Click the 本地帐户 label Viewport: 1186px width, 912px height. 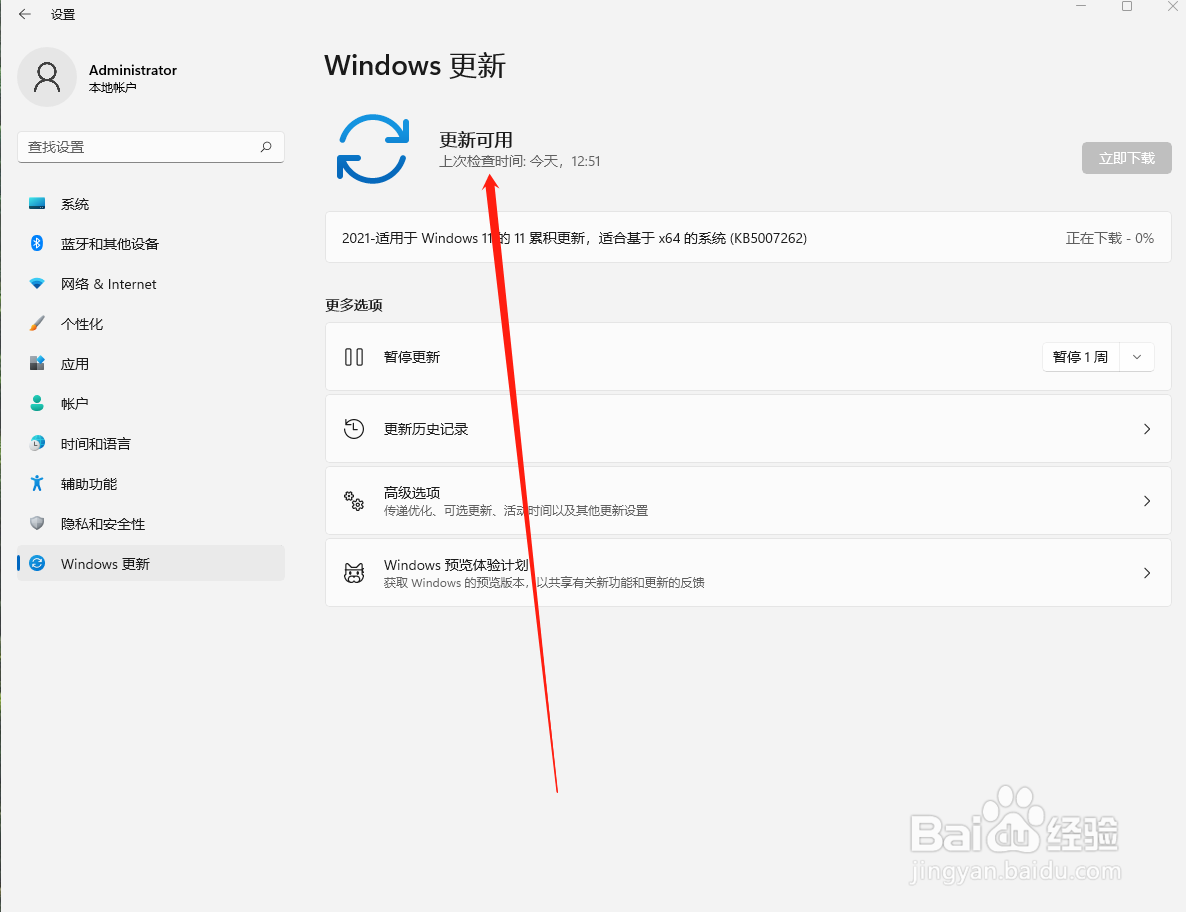click(x=113, y=88)
